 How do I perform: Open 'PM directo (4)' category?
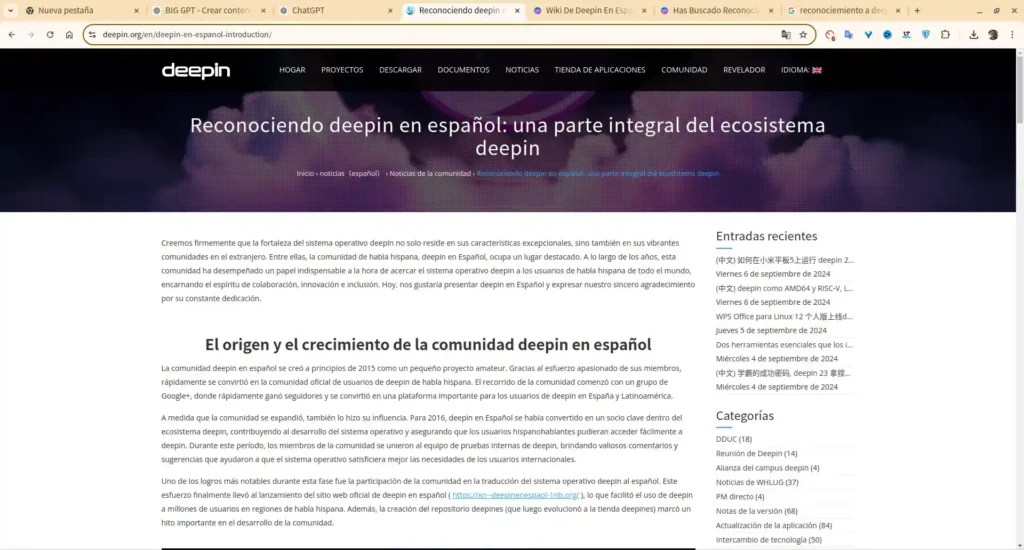(x=740, y=496)
